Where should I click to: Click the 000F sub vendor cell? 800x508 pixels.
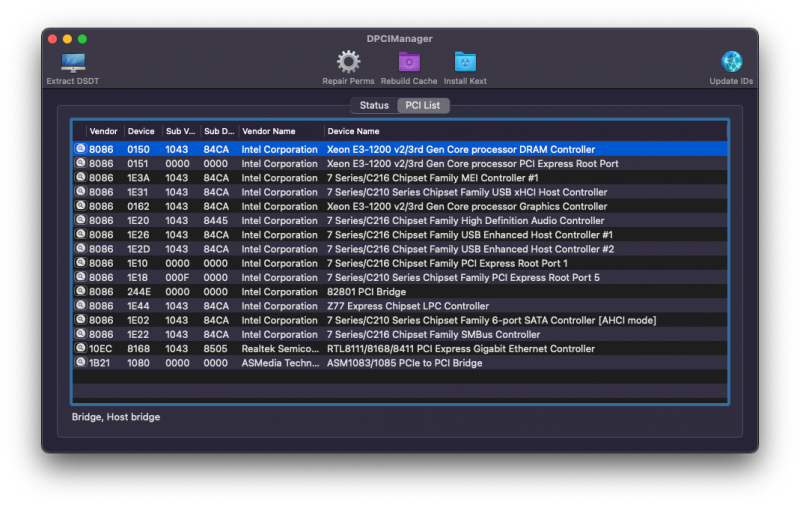tap(177, 278)
